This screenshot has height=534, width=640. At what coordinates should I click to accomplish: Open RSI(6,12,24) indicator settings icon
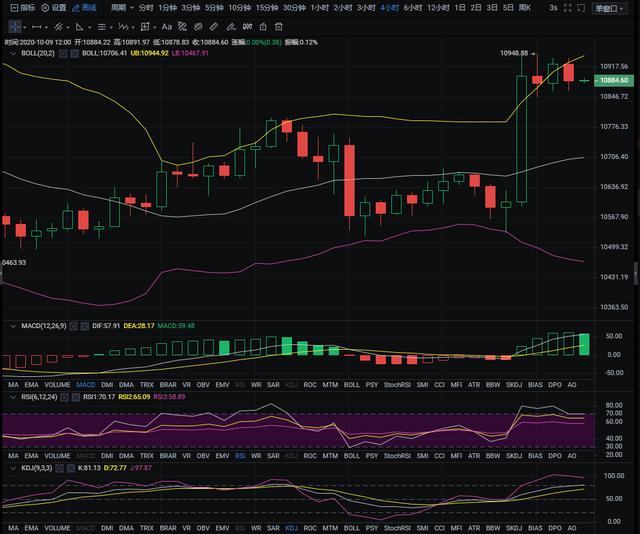click(64, 397)
